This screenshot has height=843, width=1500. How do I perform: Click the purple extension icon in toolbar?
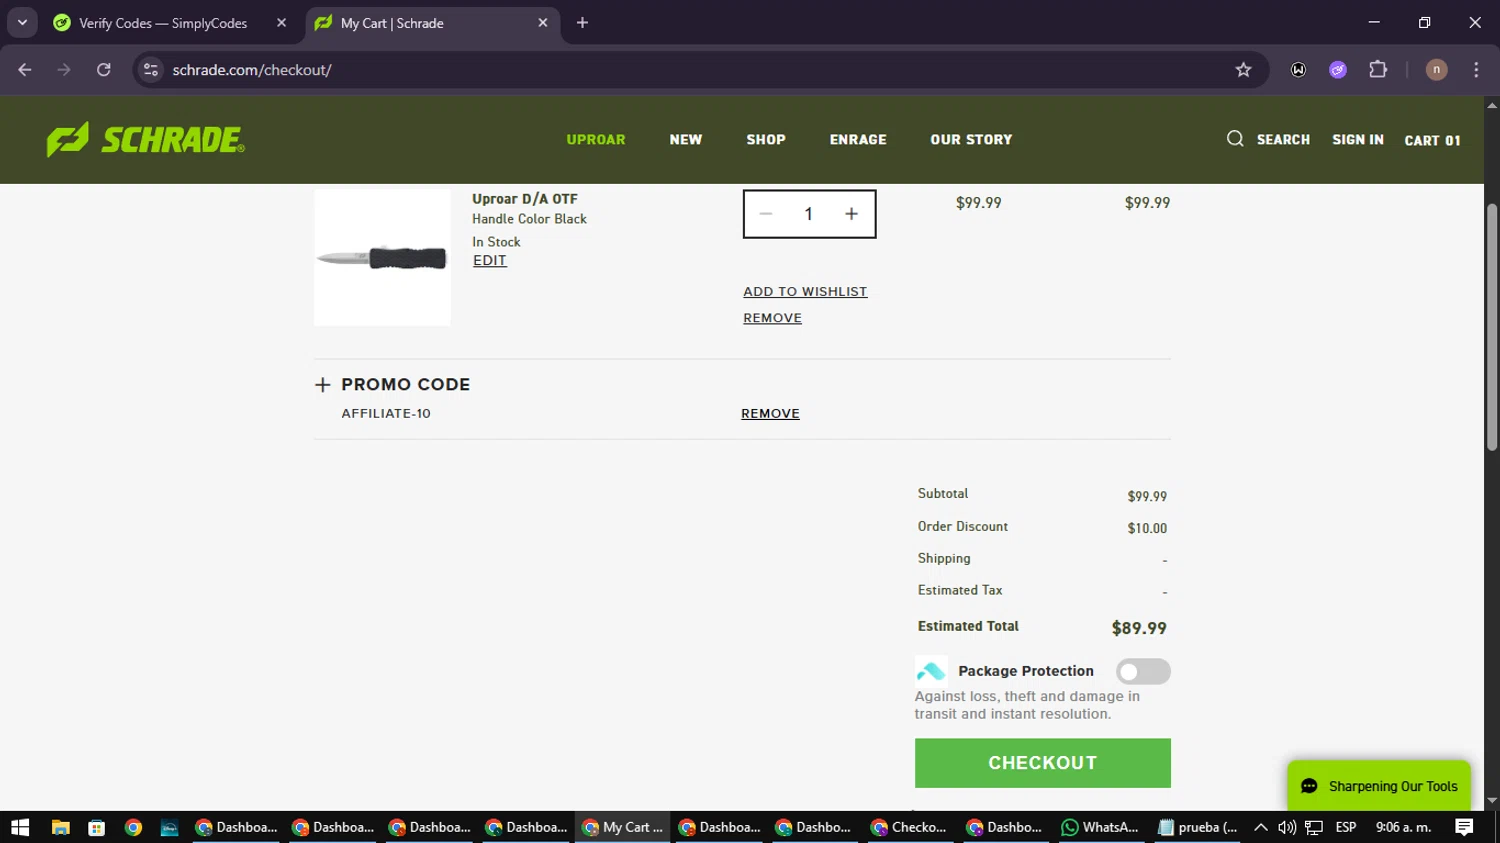click(1338, 70)
